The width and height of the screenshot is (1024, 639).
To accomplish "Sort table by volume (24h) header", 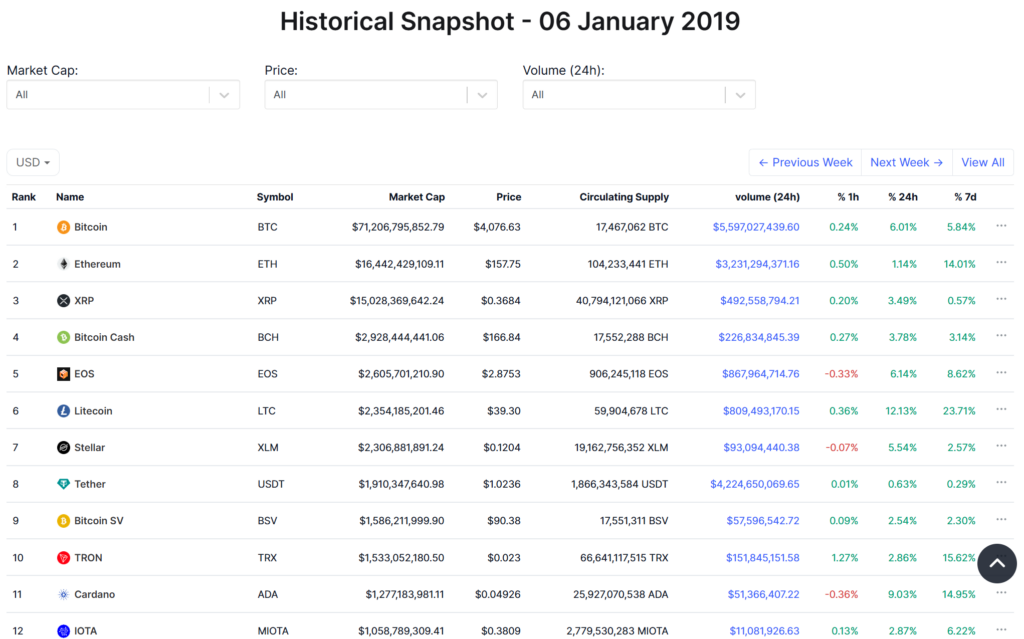I will 767,197.
